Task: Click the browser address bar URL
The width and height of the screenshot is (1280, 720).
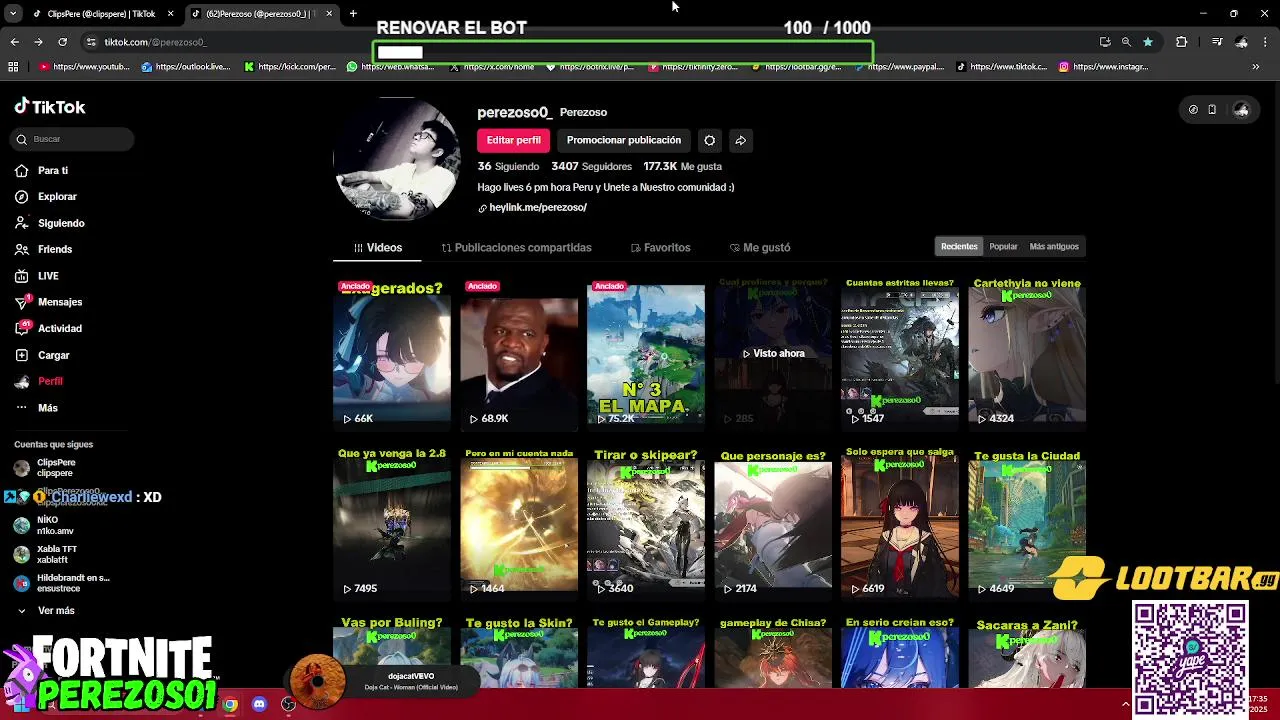Action: pyautogui.click(x=155, y=42)
